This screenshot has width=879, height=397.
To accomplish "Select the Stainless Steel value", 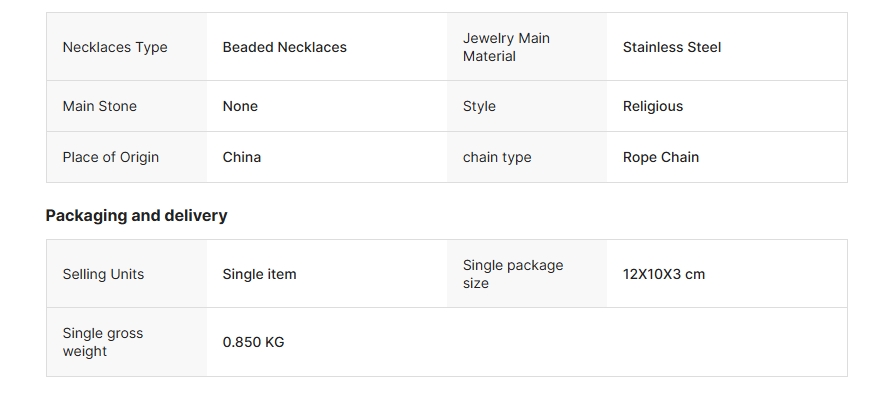I will pyautogui.click(x=672, y=47).
